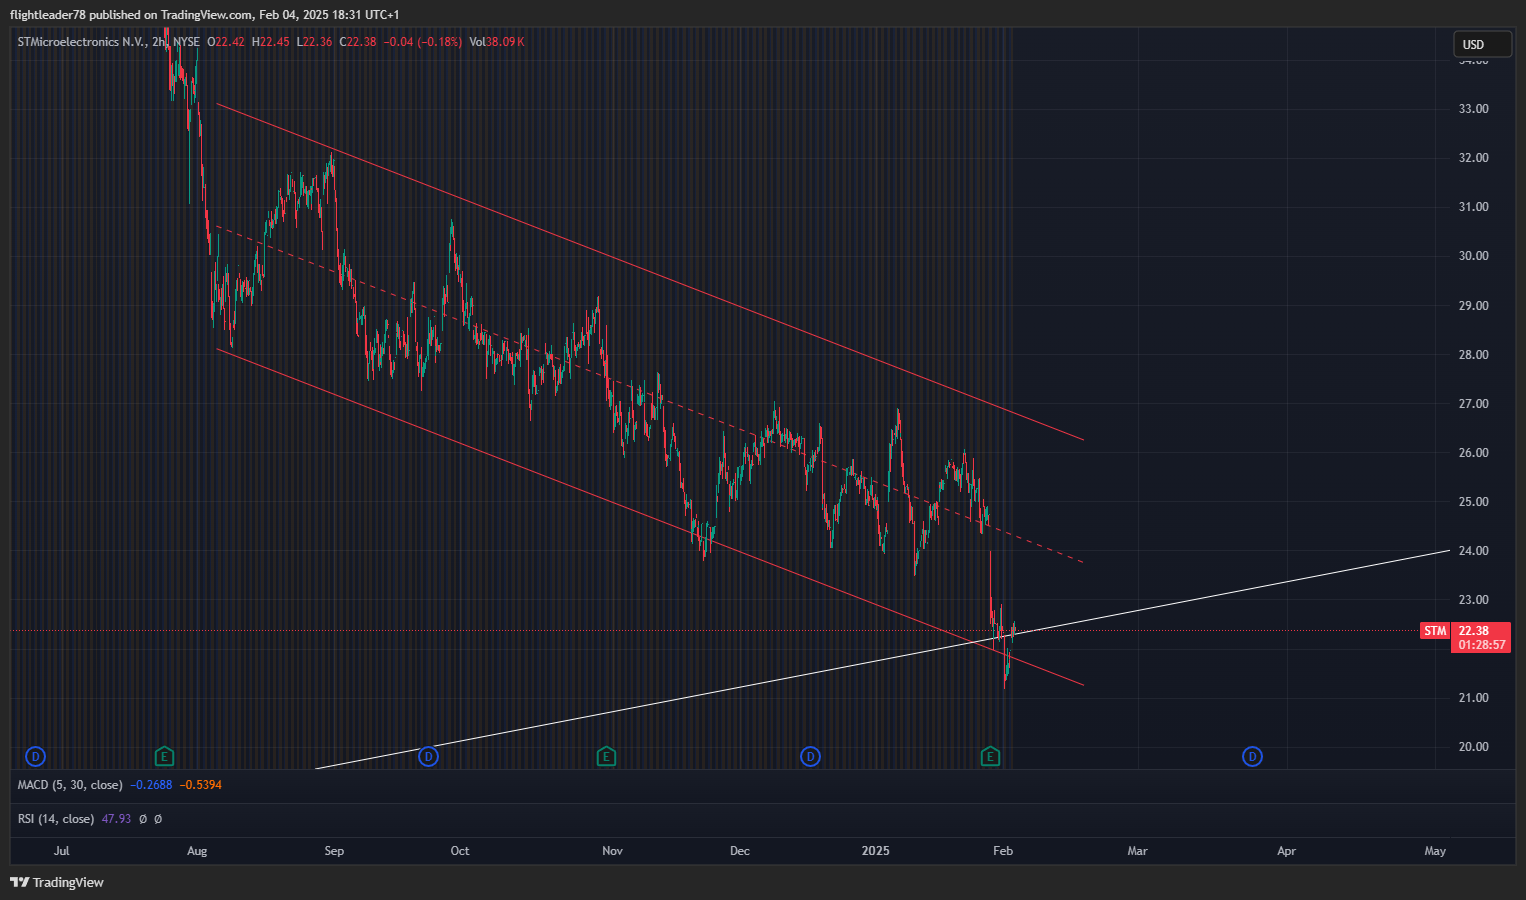Click the Apr label on time axis
The height and width of the screenshot is (900, 1526).
[x=1286, y=851]
